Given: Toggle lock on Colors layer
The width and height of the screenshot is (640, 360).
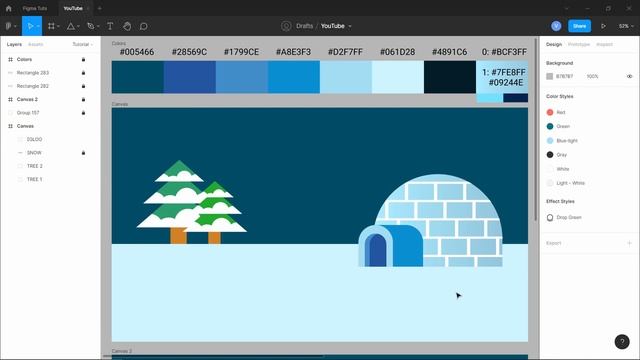Looking at the screenshot, I should click(x=83, y=60).
